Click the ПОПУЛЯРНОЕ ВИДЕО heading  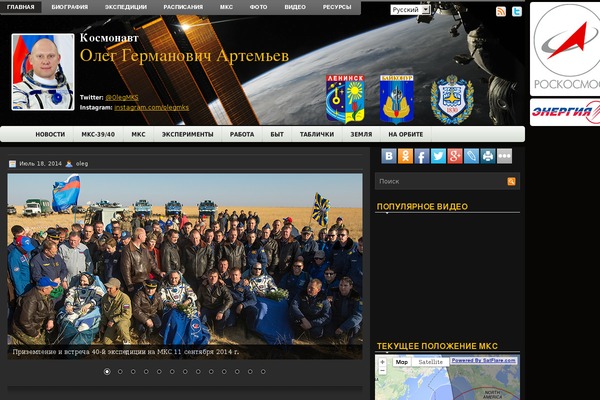pyautogui.click(x=422, y=207)
